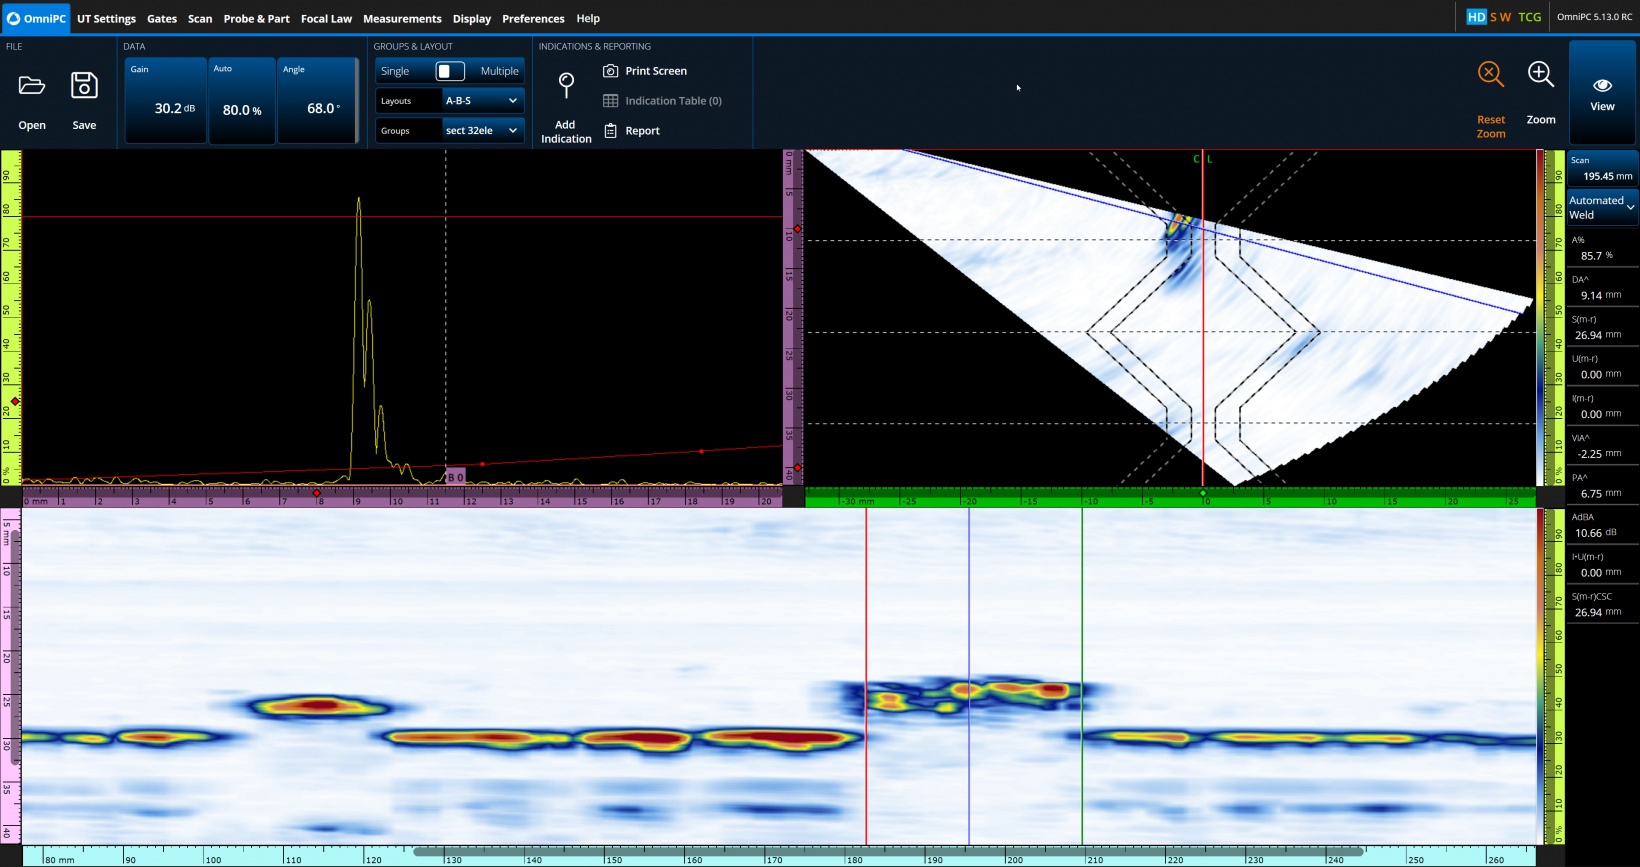Activate the Zoom magnifier tool
This screenshot has width=1640, height=867.
coord(1540,75)
